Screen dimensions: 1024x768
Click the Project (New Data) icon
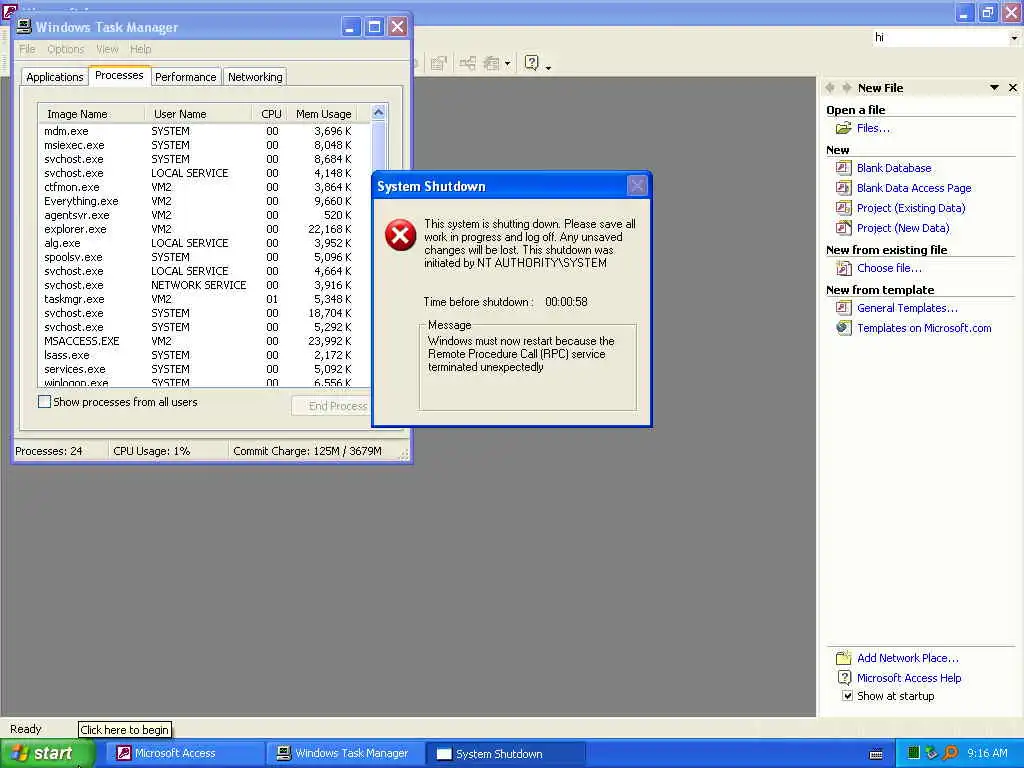pyautogui.click(x=844, y=228)
